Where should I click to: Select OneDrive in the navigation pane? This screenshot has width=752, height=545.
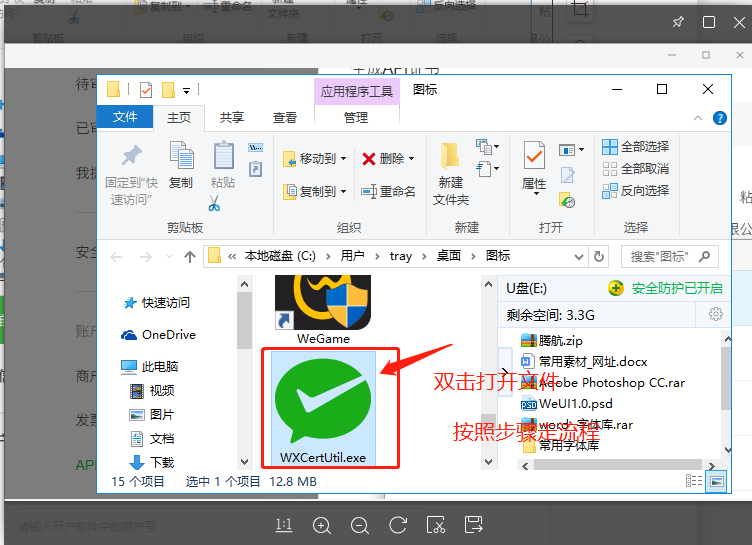(x=158, y=335)
